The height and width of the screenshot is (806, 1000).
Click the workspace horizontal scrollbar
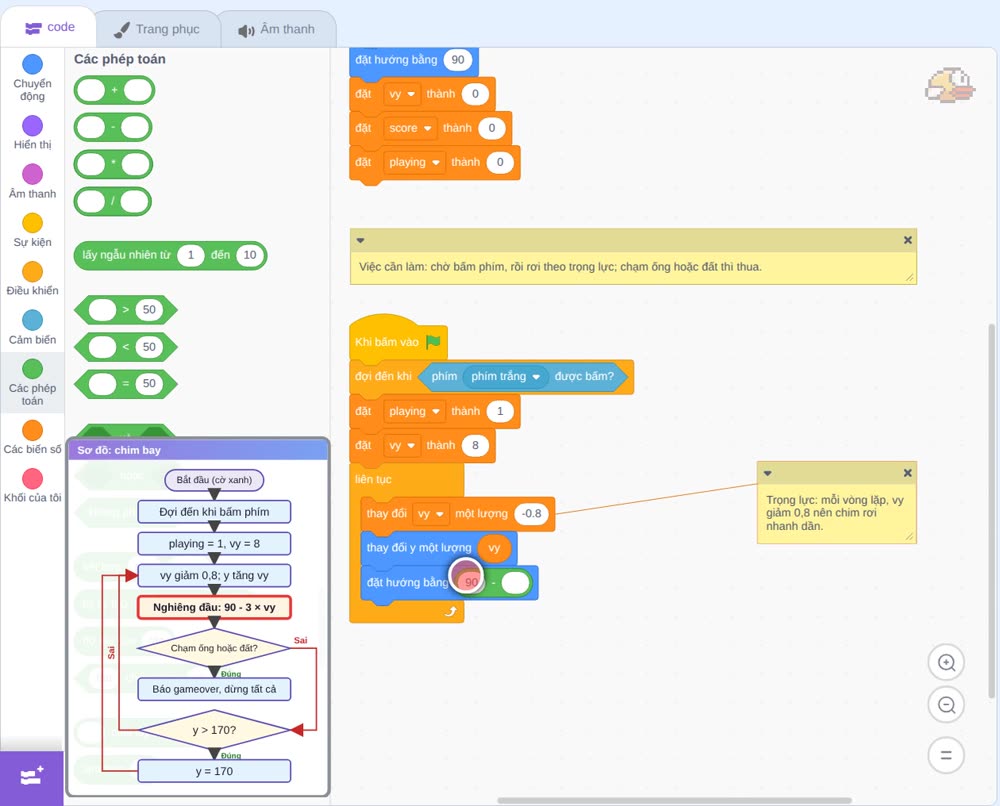click(x=675, y=800)
